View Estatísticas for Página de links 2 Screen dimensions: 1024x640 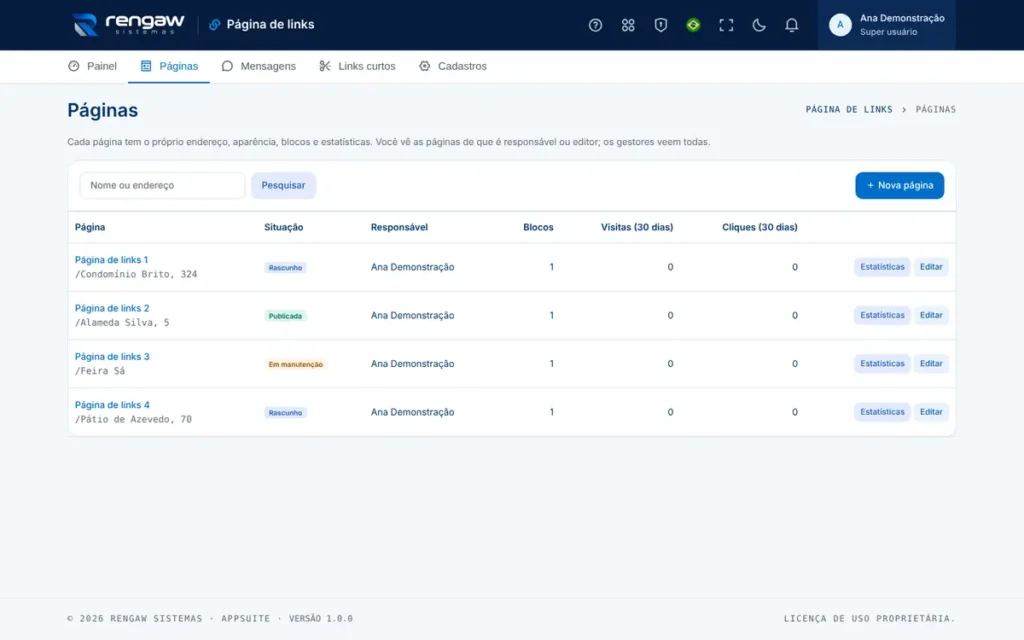pyautogui.click(x=882, y=315)
